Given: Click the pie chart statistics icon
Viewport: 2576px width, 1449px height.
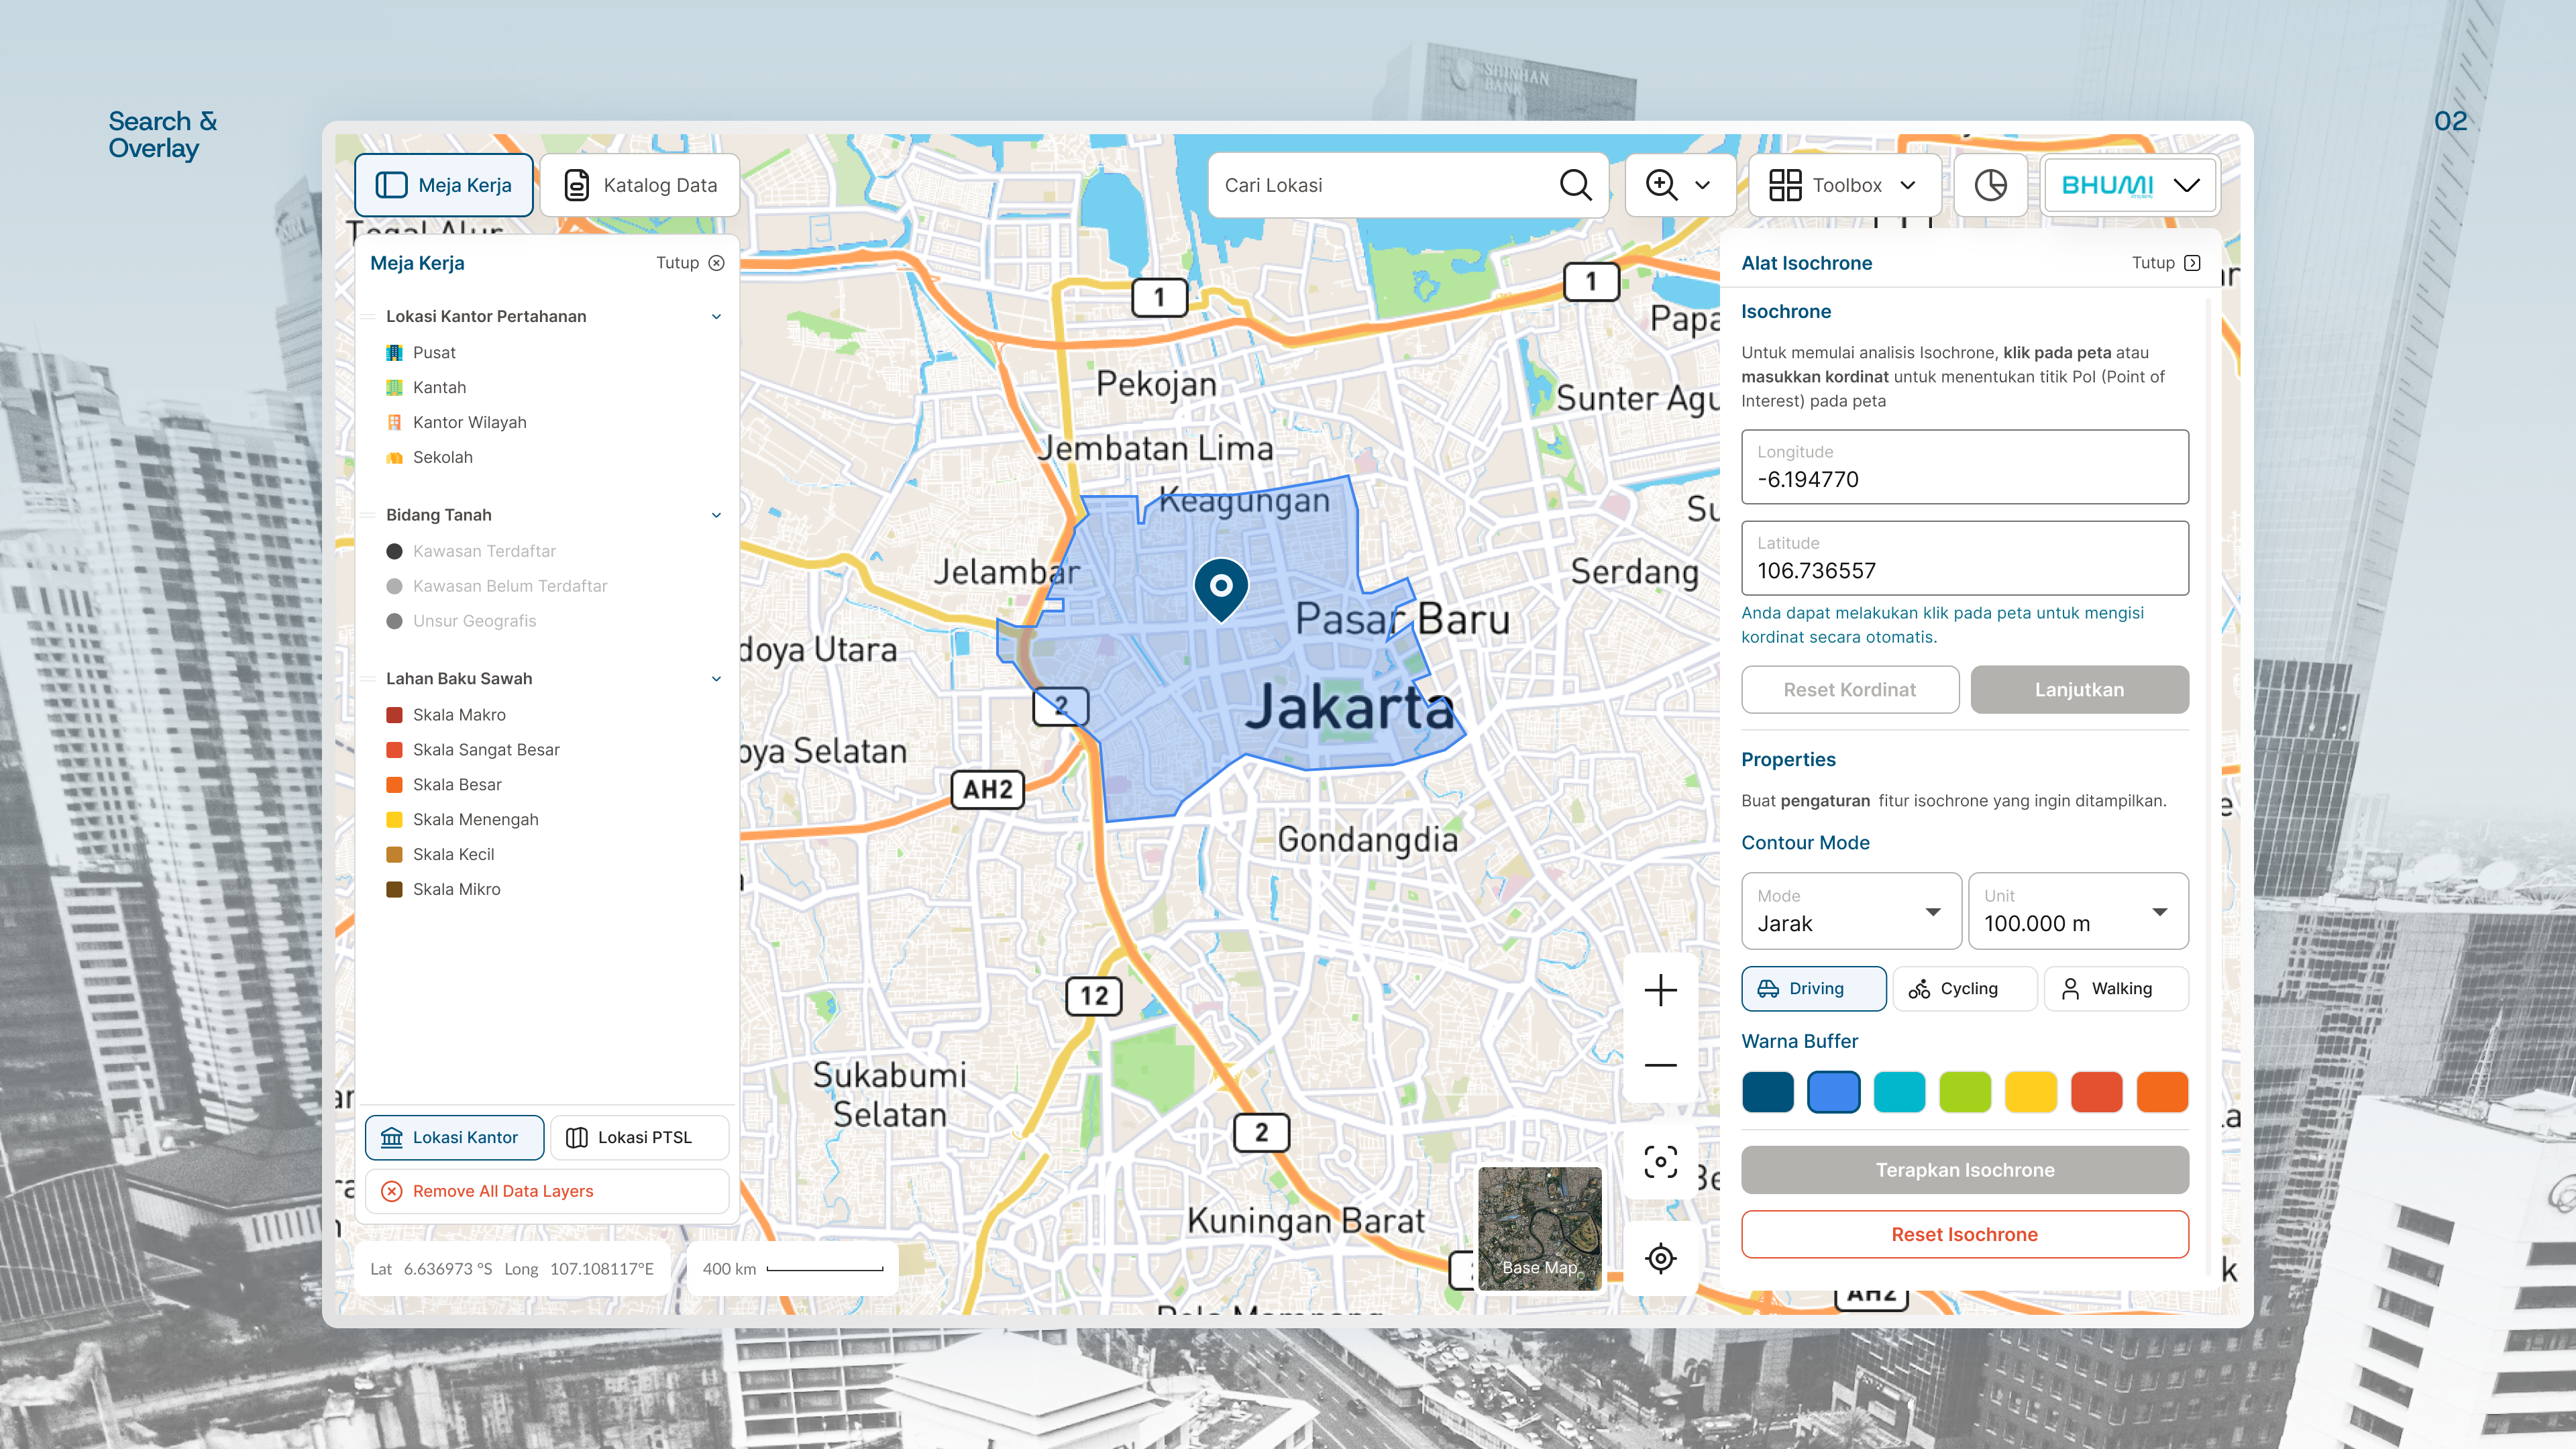Looking at the screenshot, I should (x=1990, y=185).
